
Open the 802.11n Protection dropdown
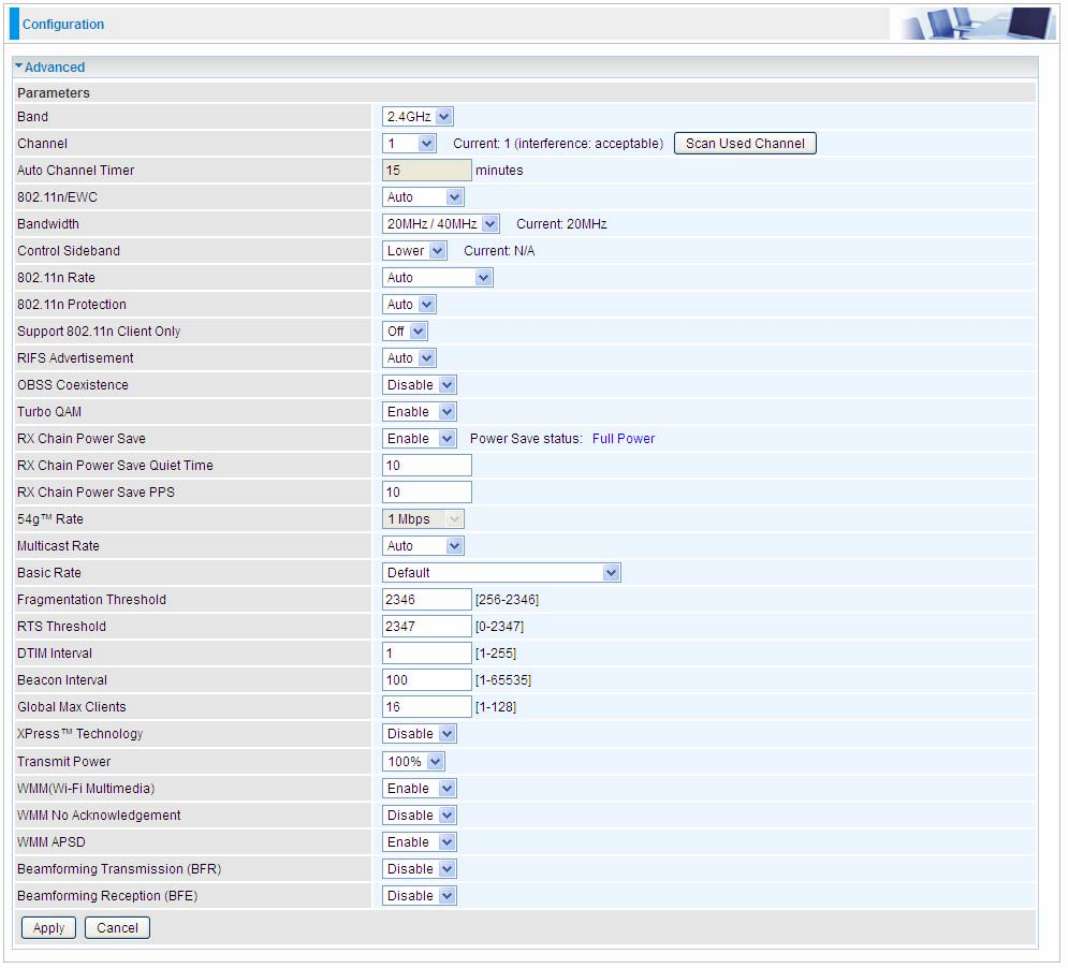tap(410, 305)
